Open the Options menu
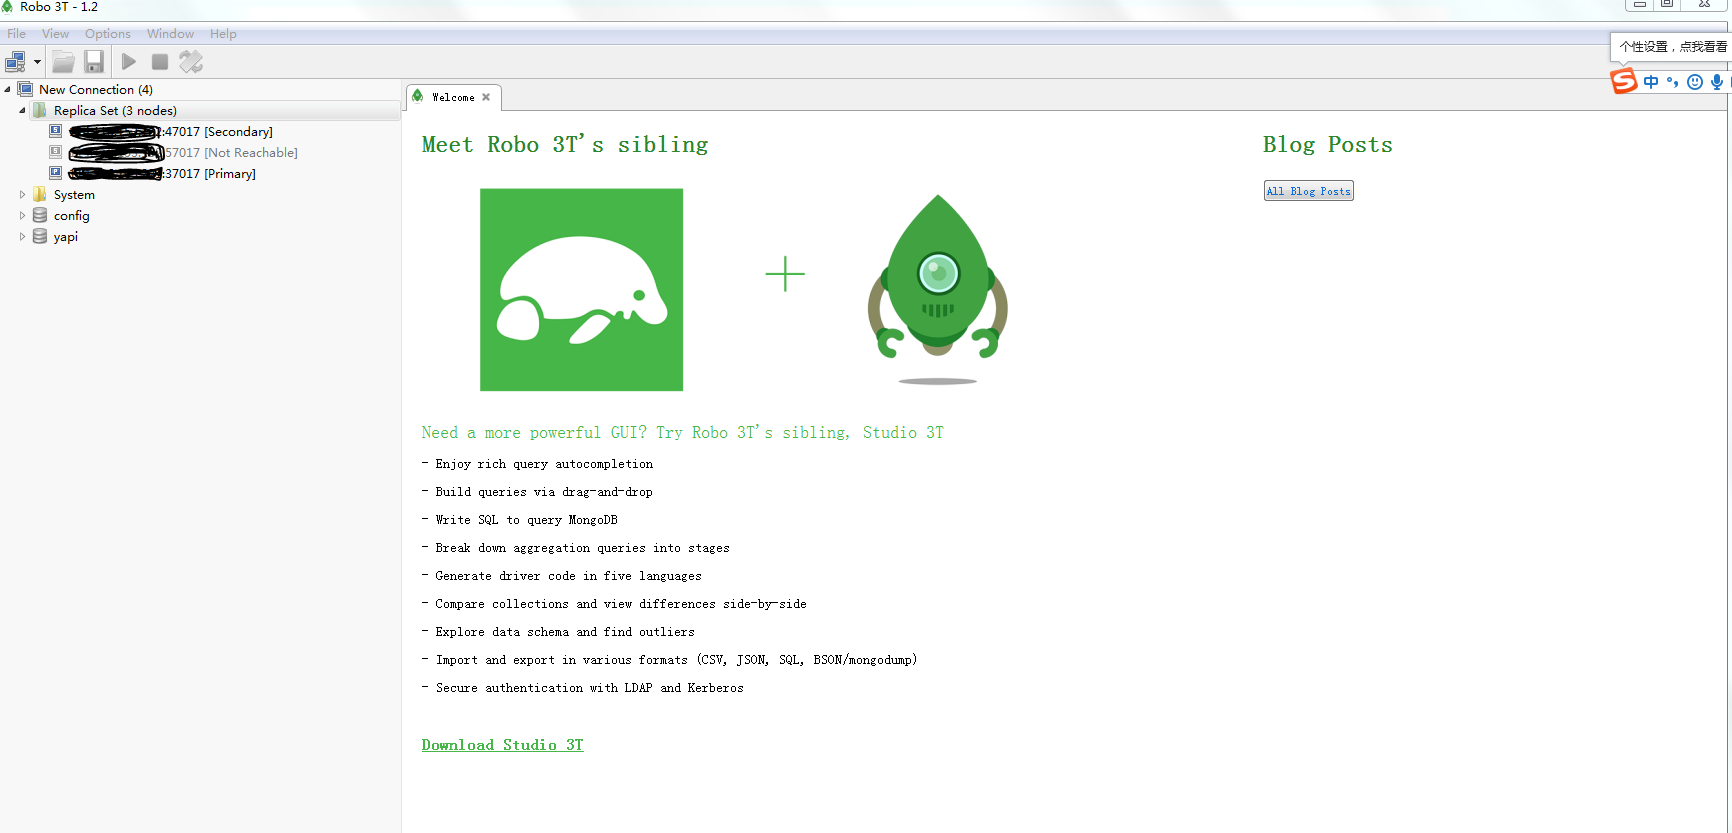Screen dimensions: 1732x833 [108, 34]
